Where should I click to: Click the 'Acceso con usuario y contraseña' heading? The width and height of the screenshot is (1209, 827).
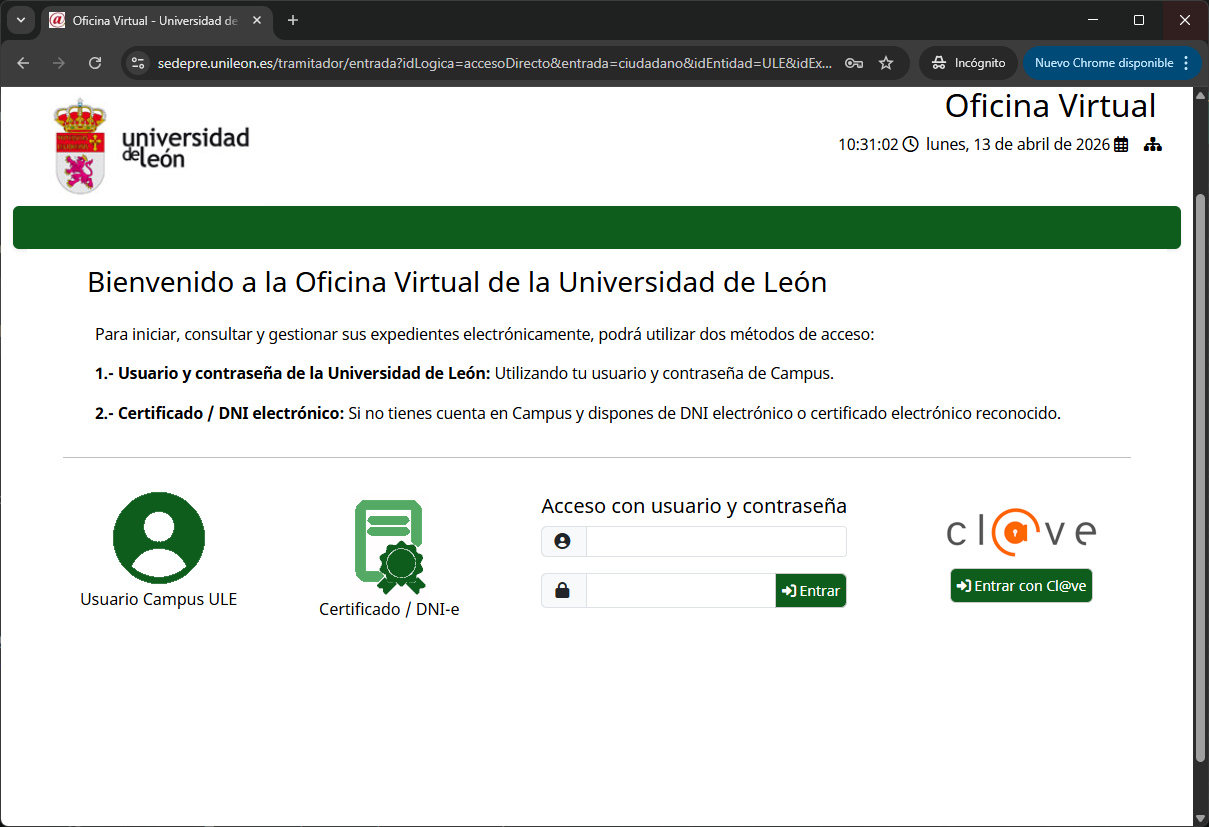tap(694, 506)
